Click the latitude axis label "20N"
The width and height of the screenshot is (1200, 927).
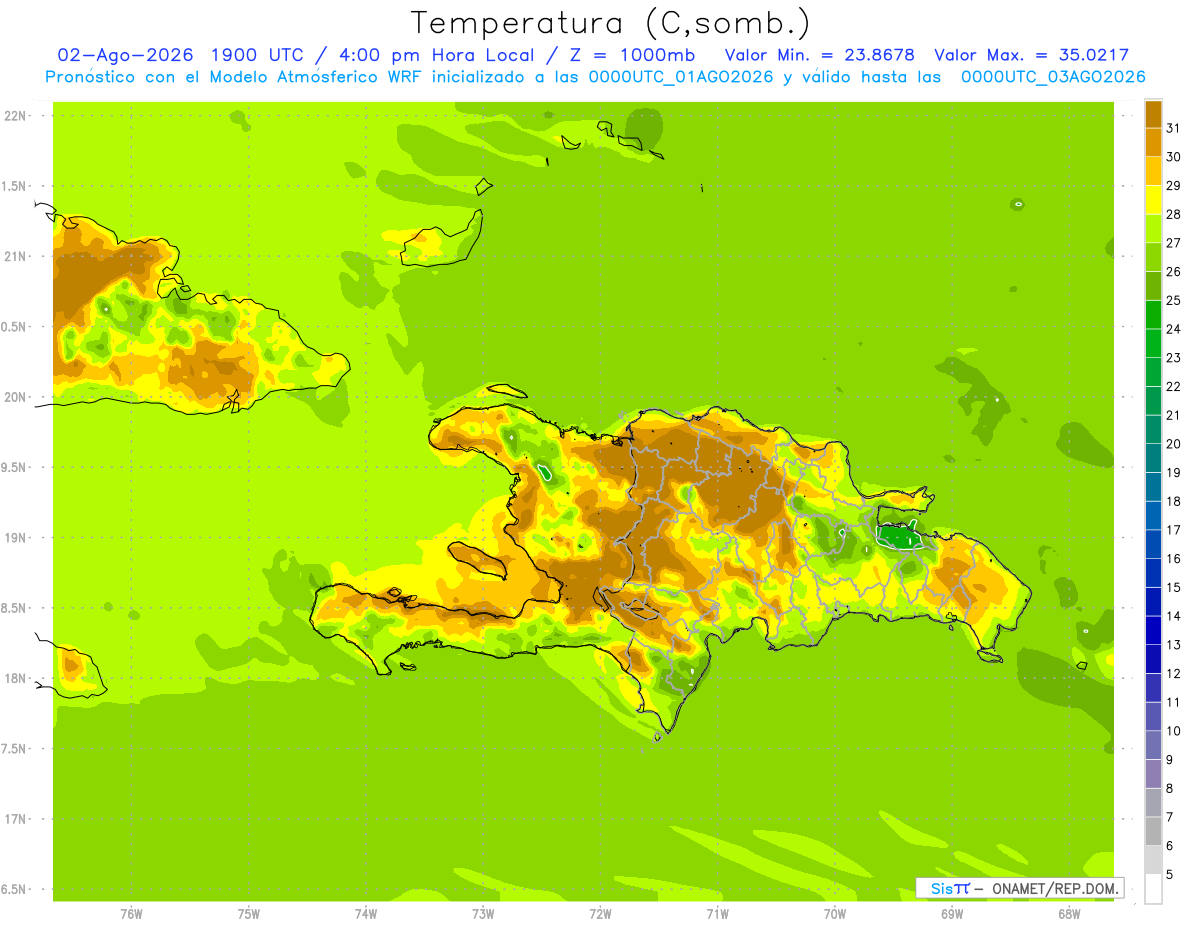(16, 397)
